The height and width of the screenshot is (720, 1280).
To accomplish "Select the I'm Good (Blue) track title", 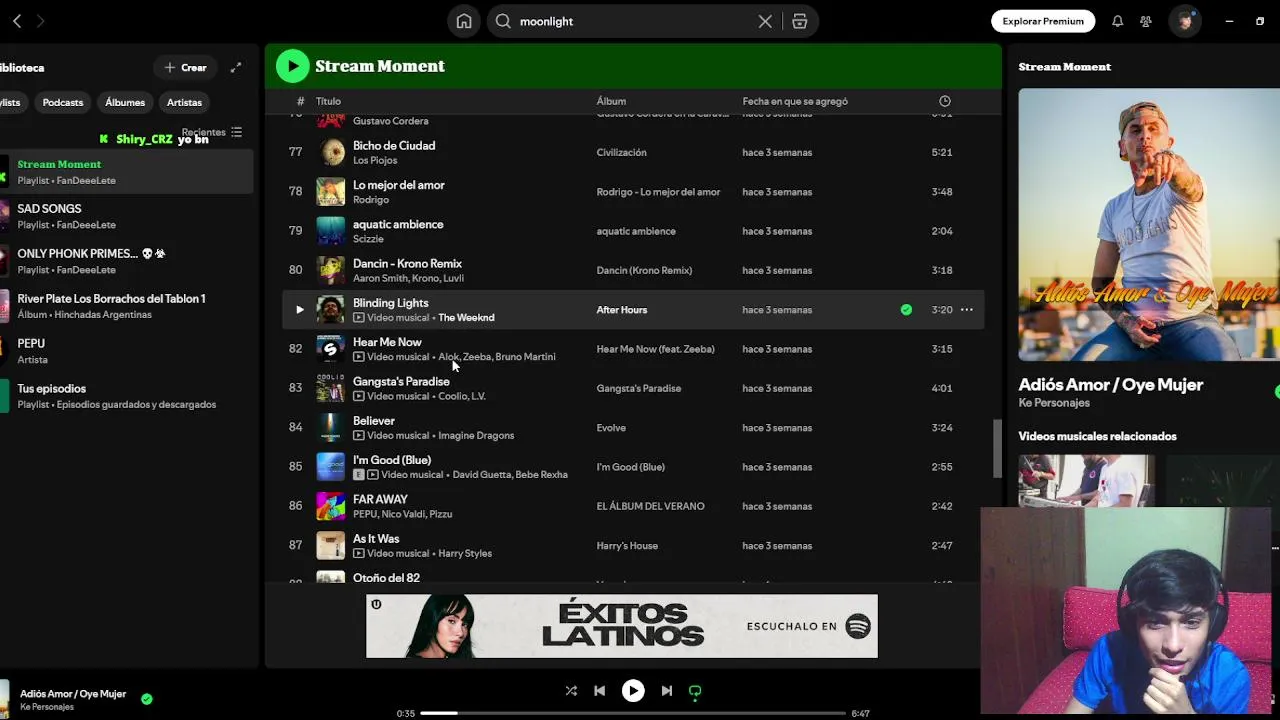I will [392, 460].
